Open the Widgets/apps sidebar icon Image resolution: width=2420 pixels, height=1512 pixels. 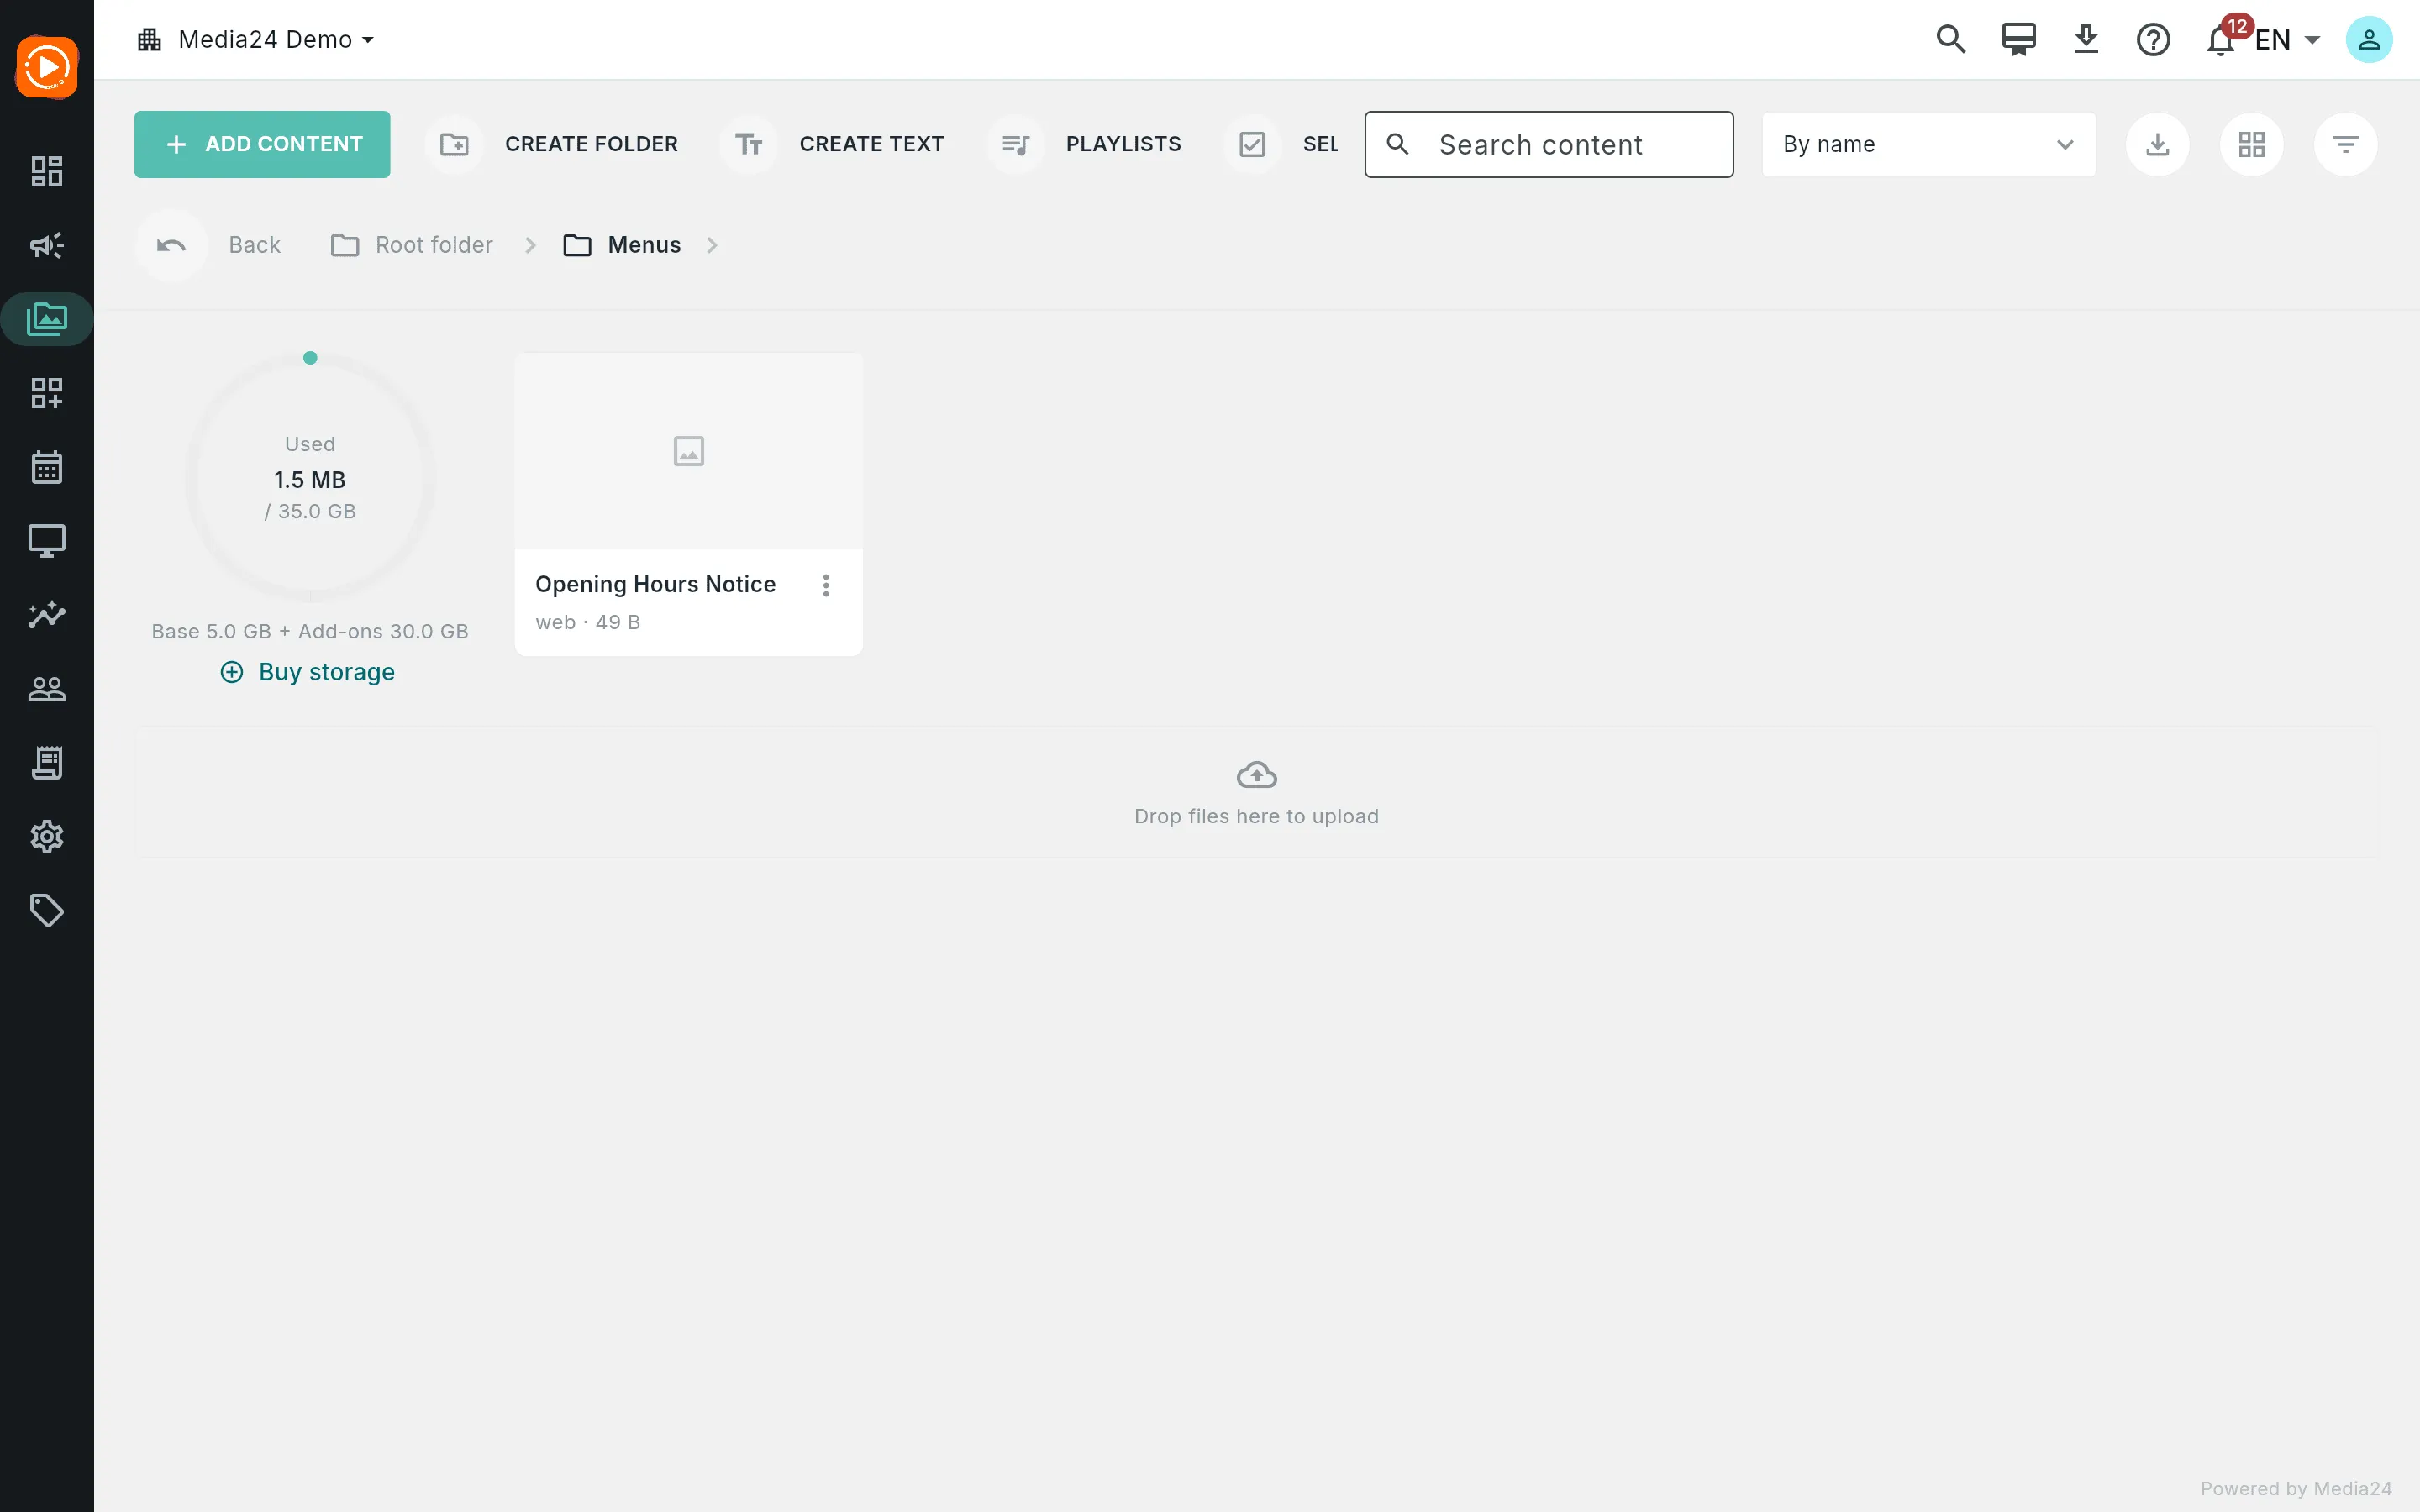tap(47, 393)
